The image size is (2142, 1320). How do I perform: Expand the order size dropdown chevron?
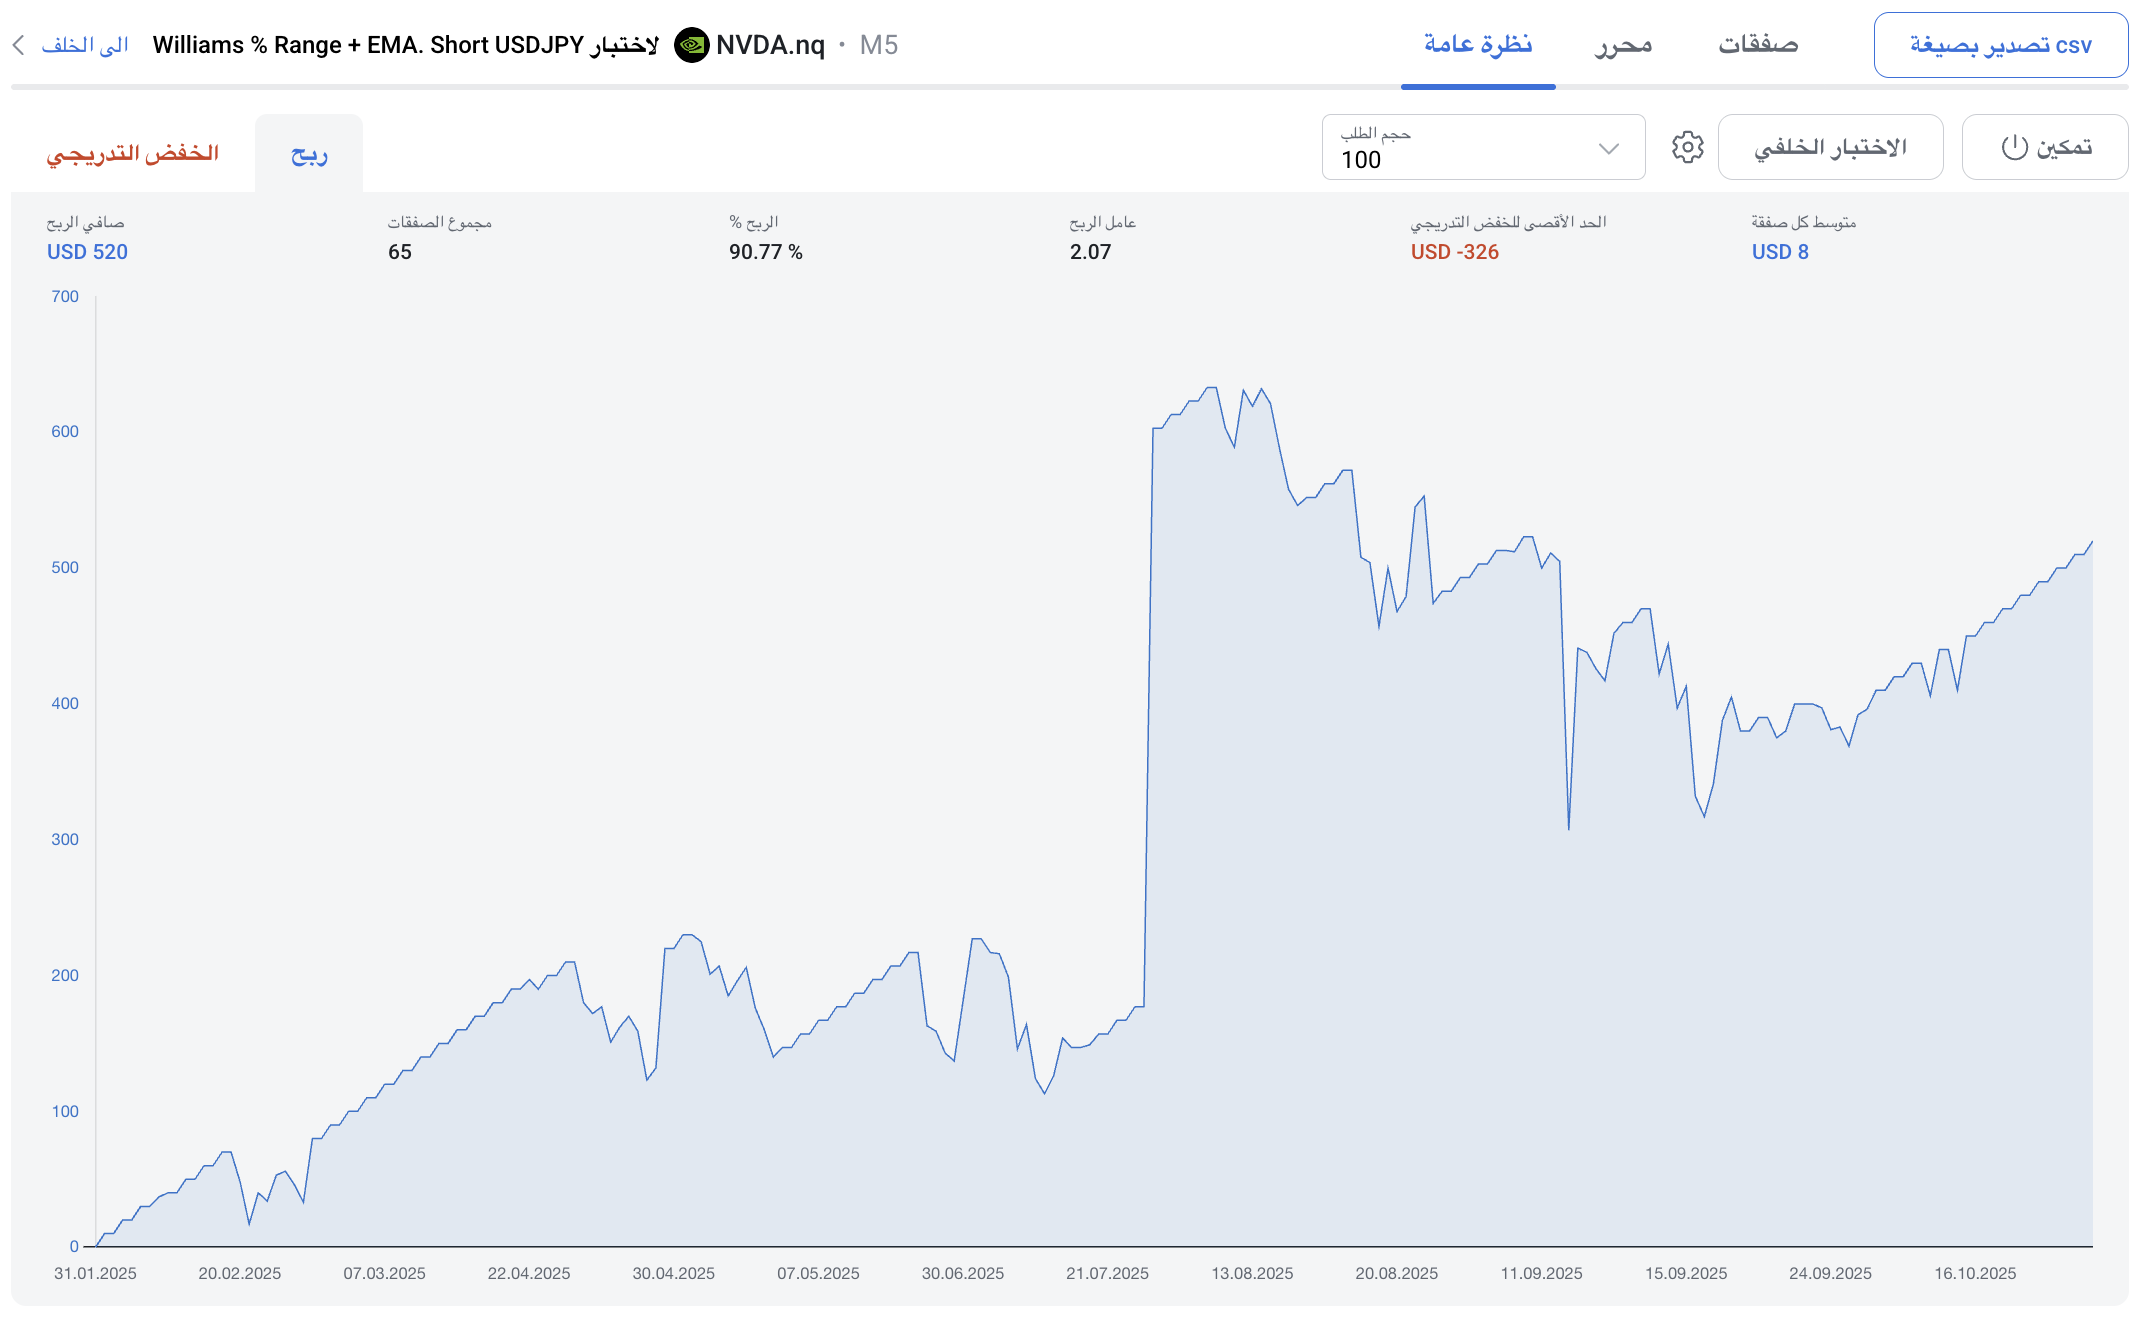click(x=1608, y=149)
